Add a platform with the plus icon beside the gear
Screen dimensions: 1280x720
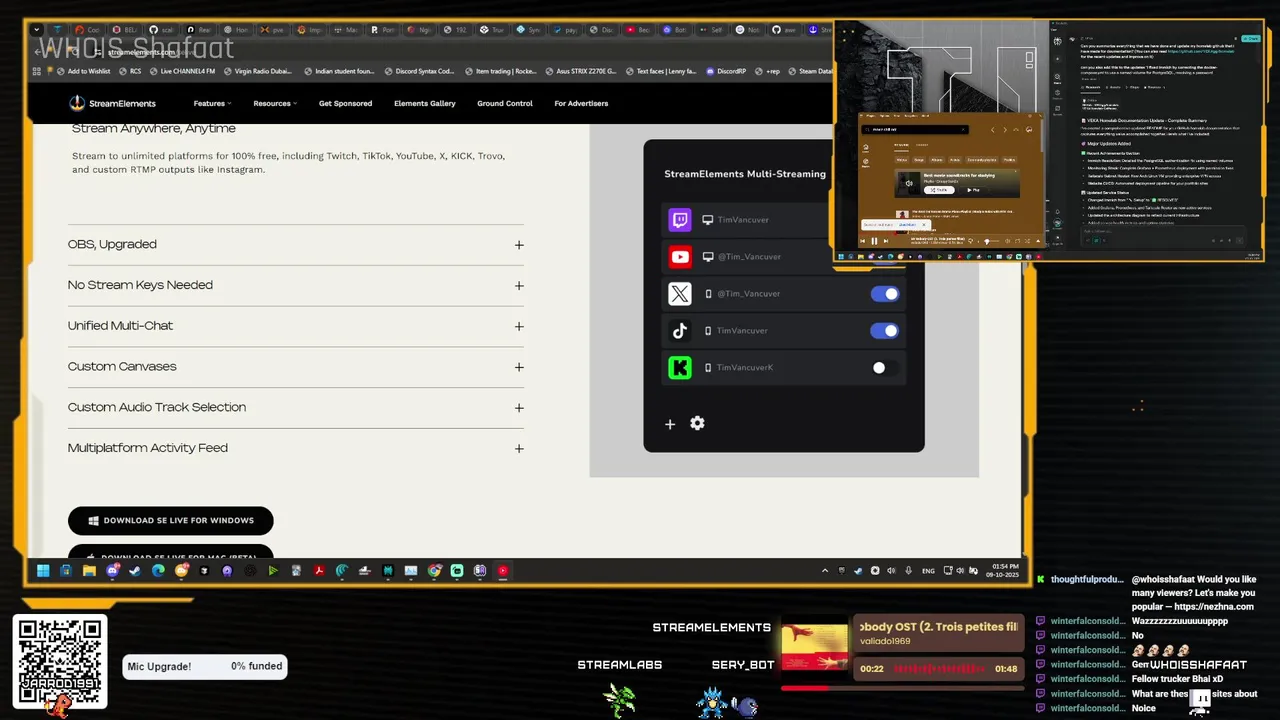670,424
